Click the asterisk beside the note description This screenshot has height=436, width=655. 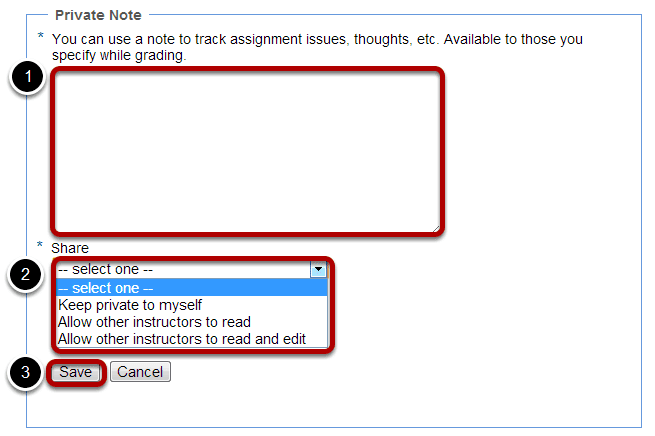tap(41, 36)
